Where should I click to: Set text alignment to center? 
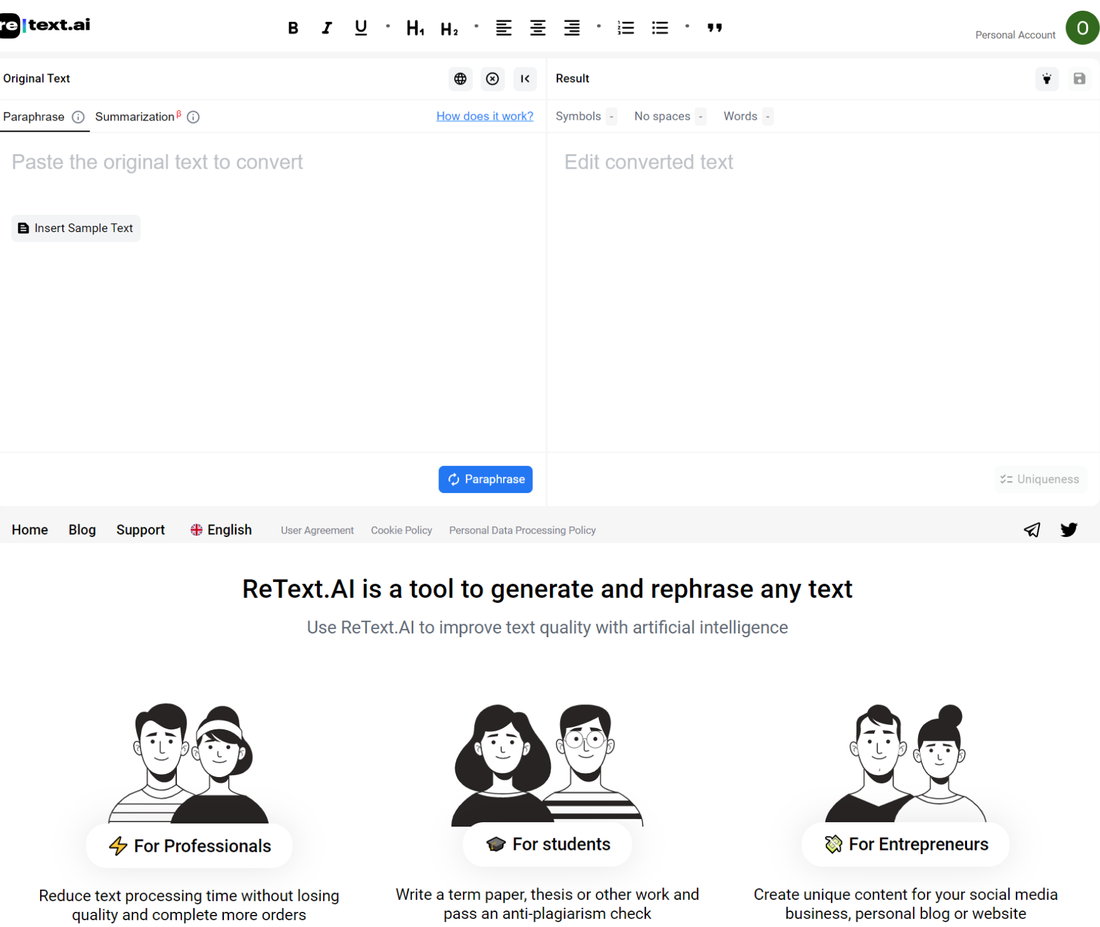[537, 27]
